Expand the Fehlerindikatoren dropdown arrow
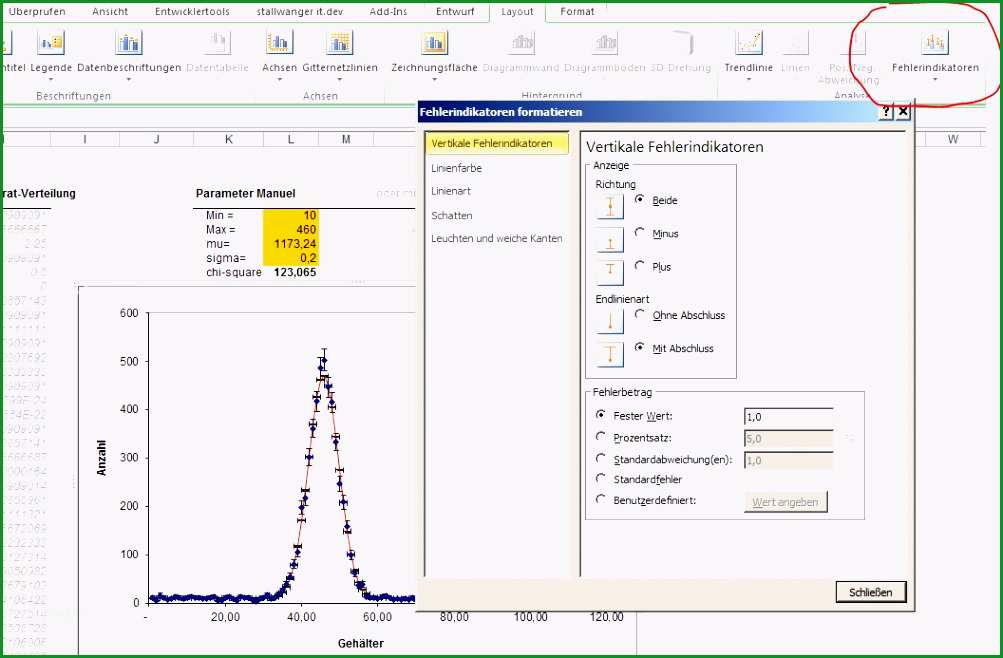 pyautogui.click(x=935, y=80)
